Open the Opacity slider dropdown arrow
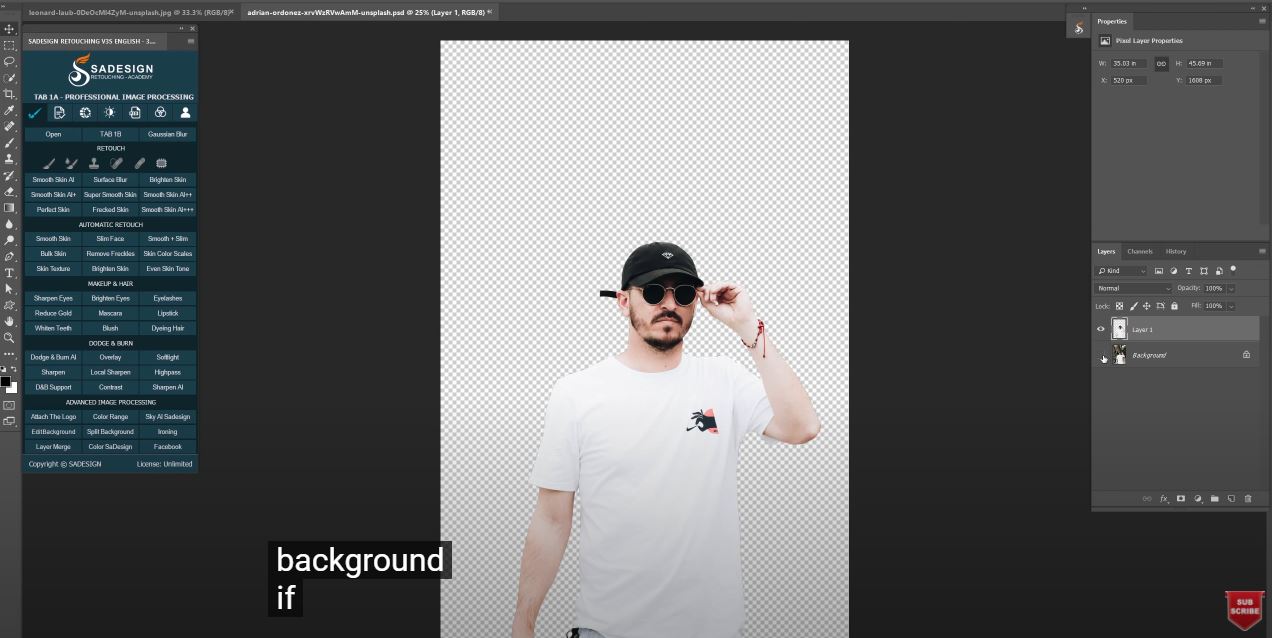 click(x=1231, y=288)
